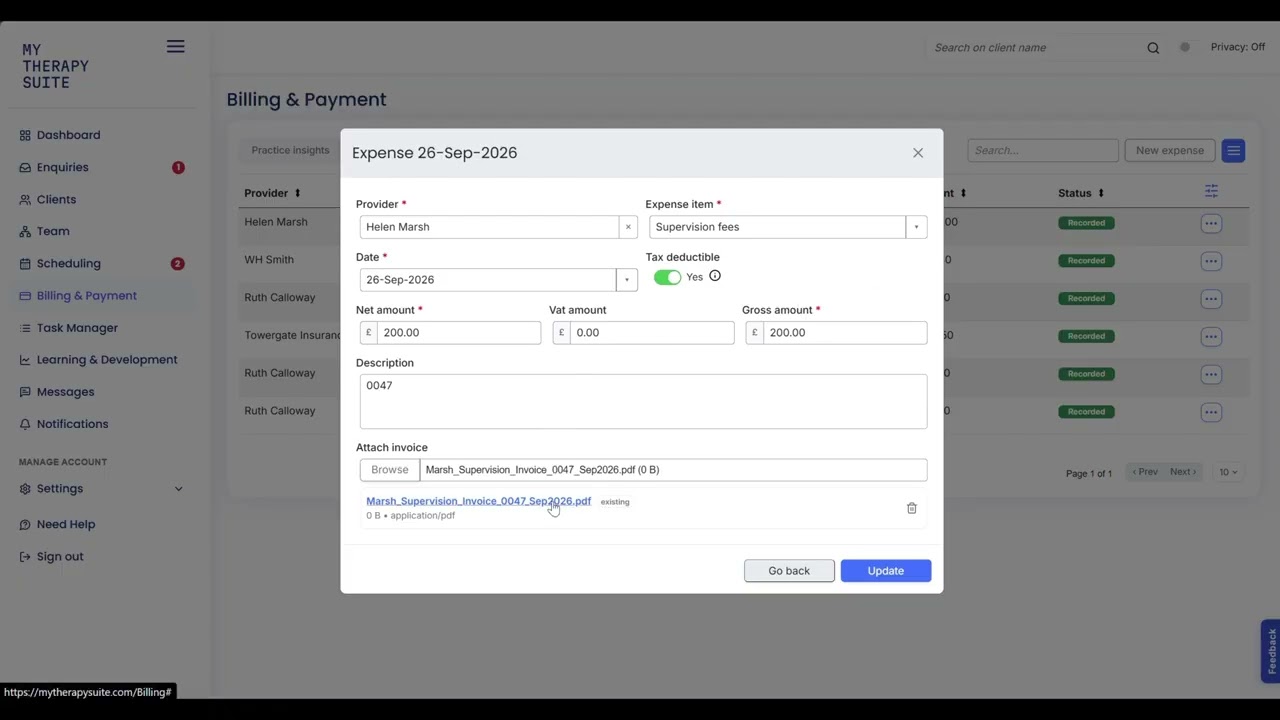Open the tax deductible info icon
1280x720 pixels.
point(715,276)
